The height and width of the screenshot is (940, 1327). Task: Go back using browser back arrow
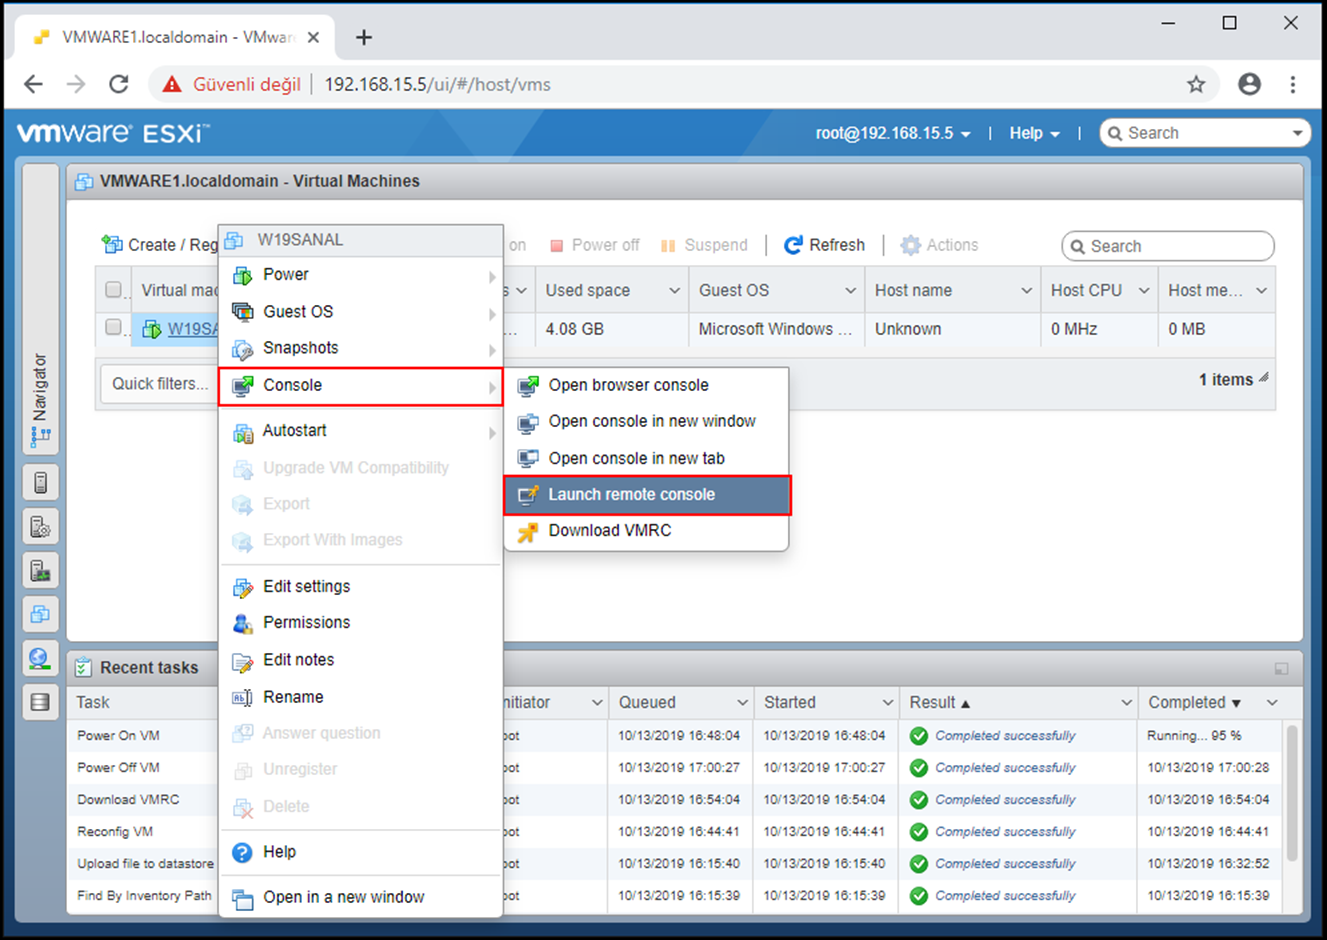[x=33, y=84]
